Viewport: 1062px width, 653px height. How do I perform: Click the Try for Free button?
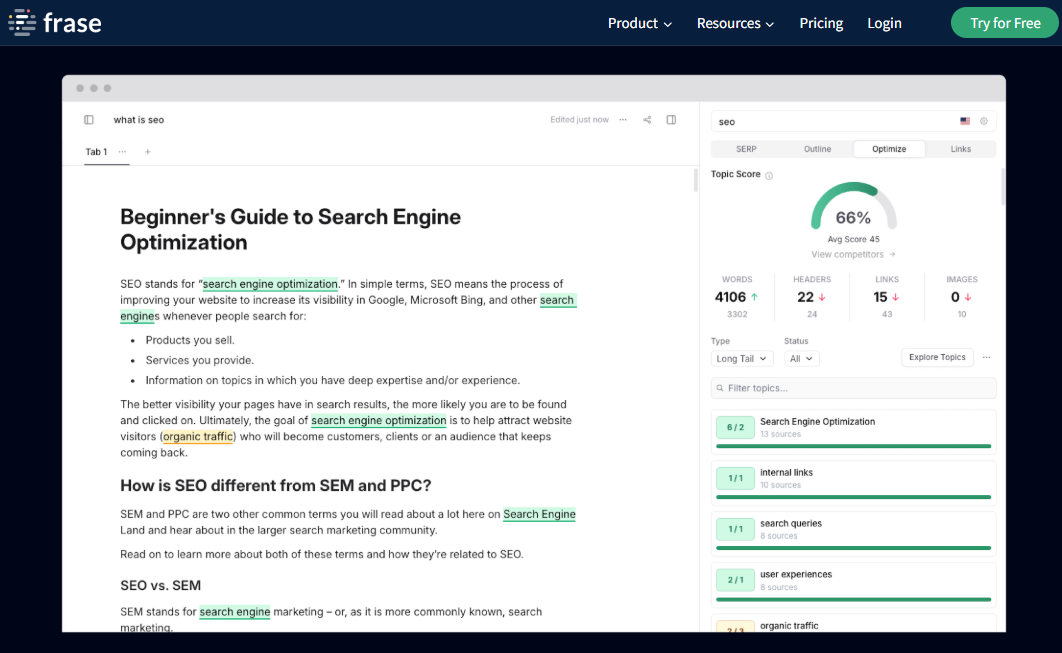1005,23
